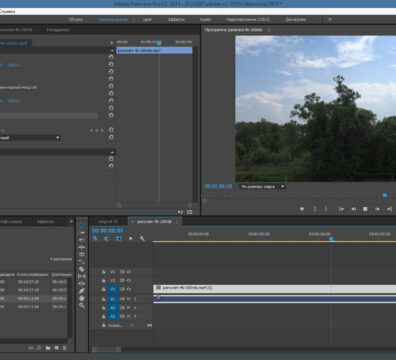Switch to the Аудио workspace tab
This screenshot has height=360, width=396.
[205, 20]
